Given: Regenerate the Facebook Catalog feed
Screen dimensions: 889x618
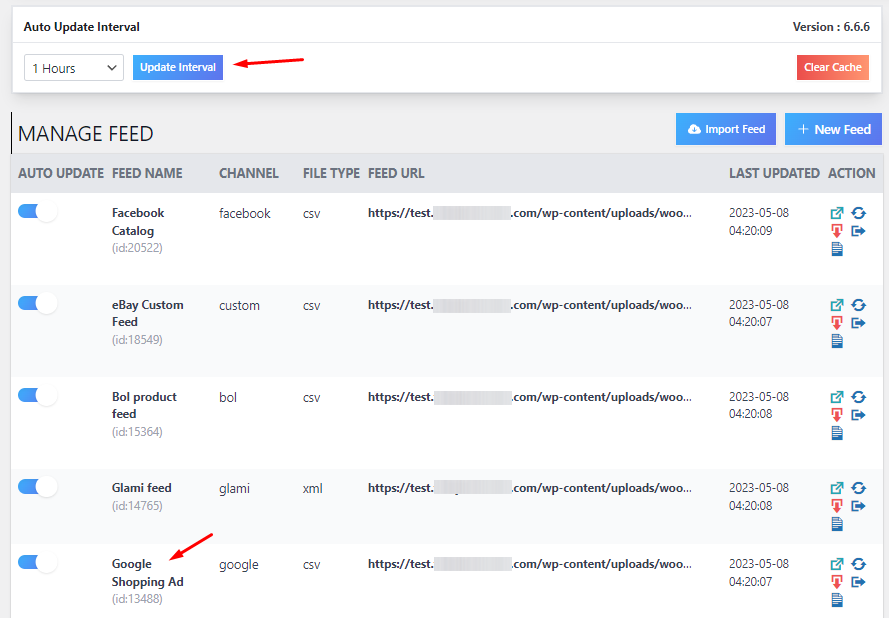Looking at the screenshot, I should click(858, 213).
